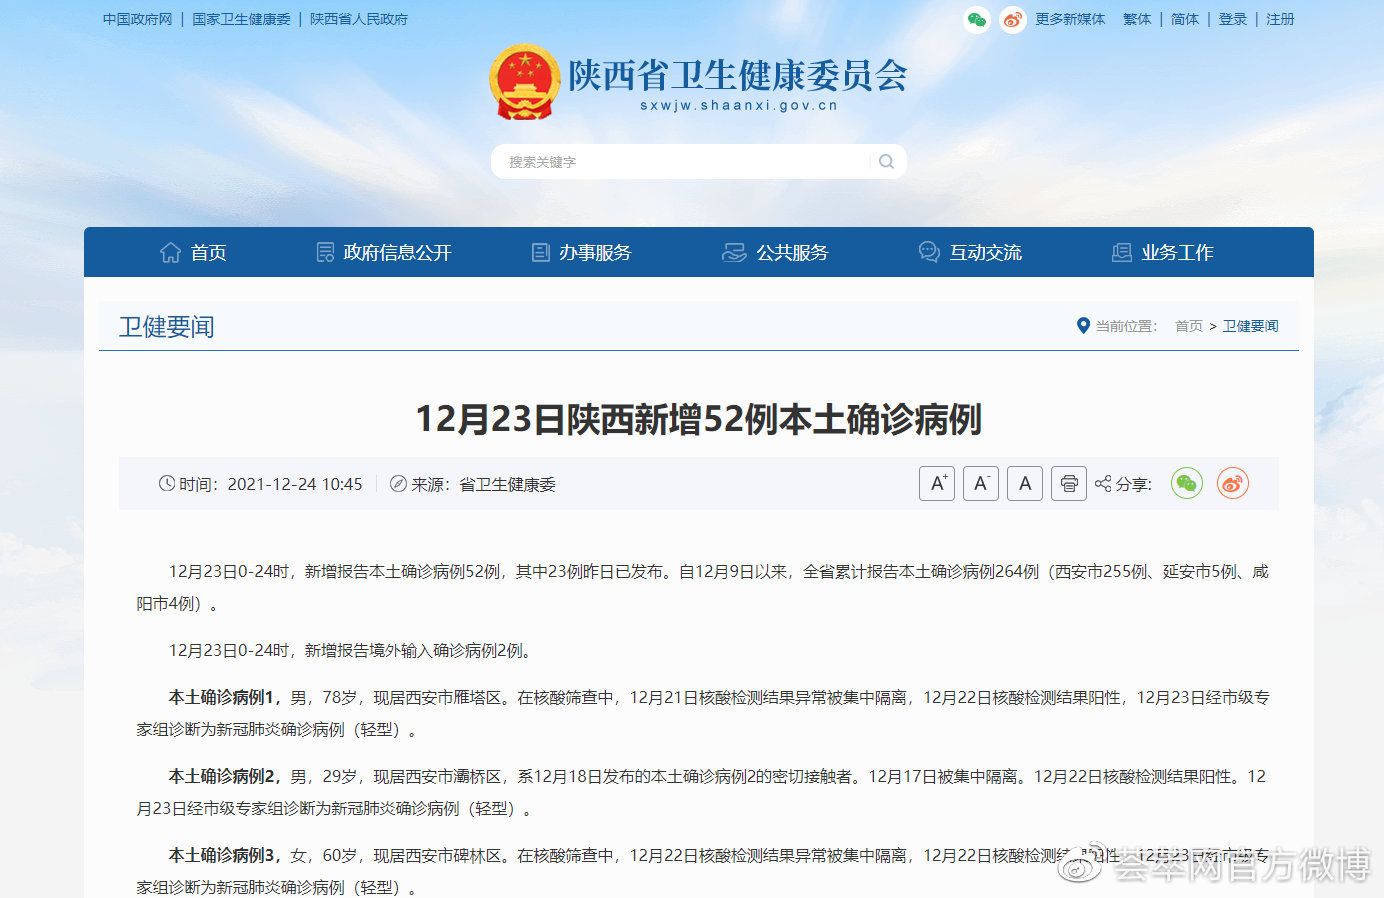Click the search magnifier icon
Viewport: 1384px width, 898px height.
click(x=886, y=161)
